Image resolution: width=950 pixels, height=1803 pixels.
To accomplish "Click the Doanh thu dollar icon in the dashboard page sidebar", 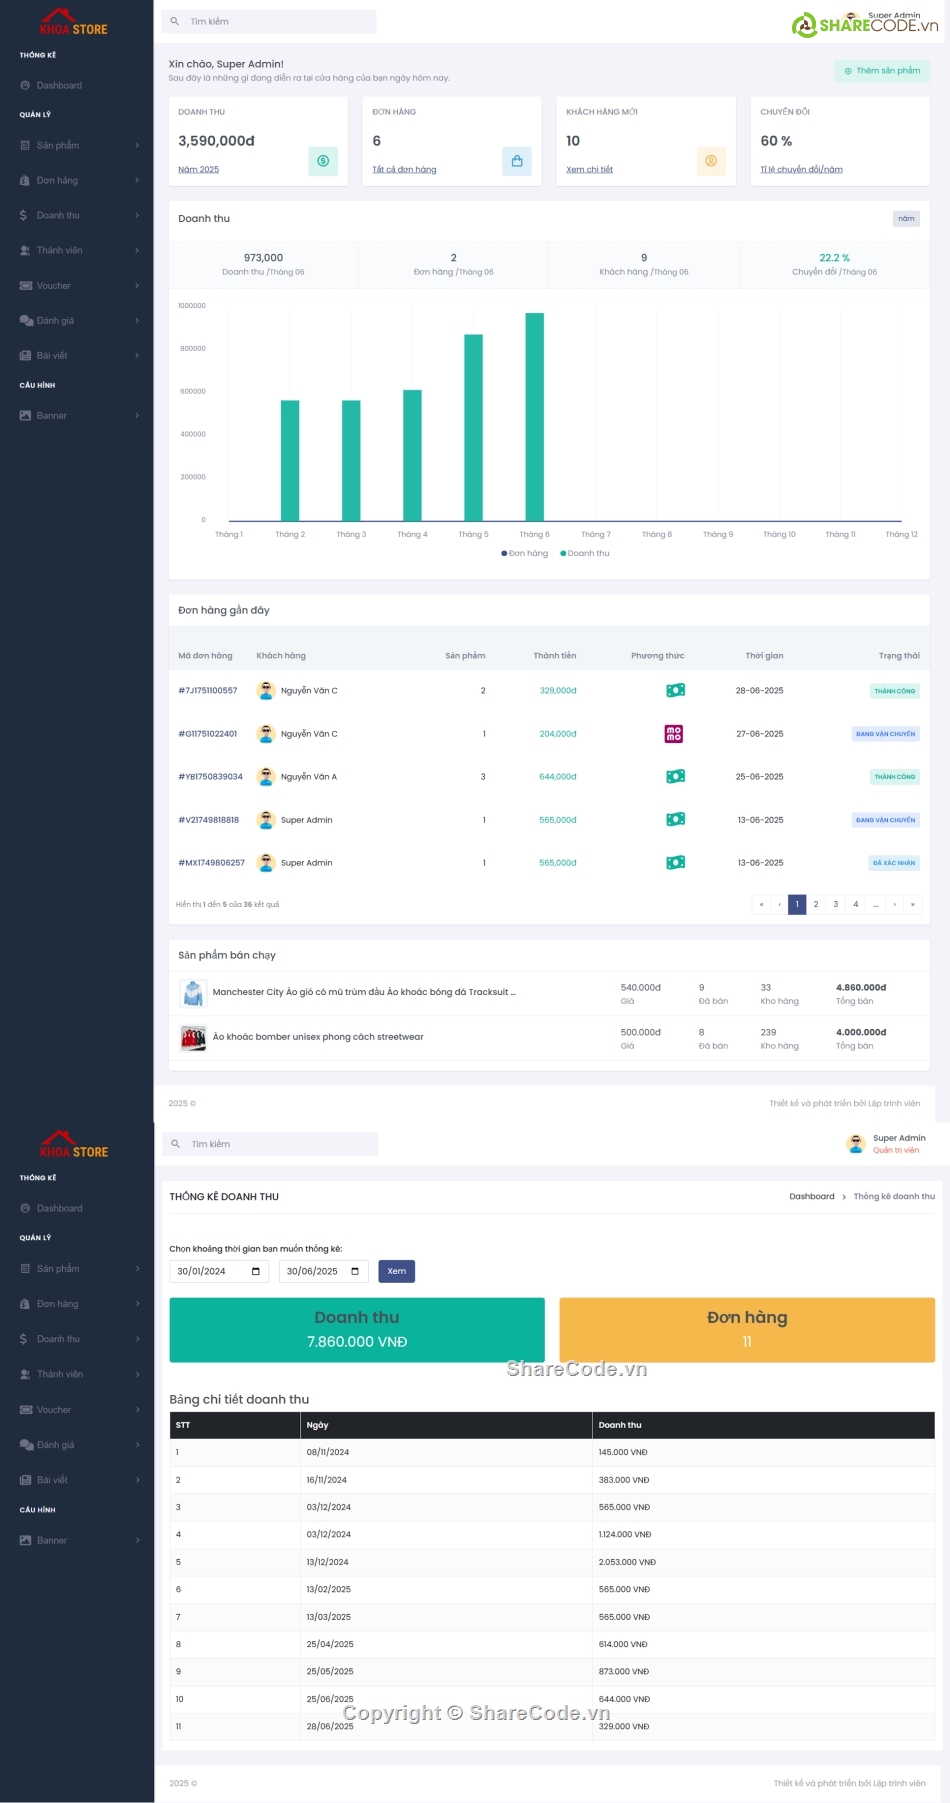I will click(24, 216).
